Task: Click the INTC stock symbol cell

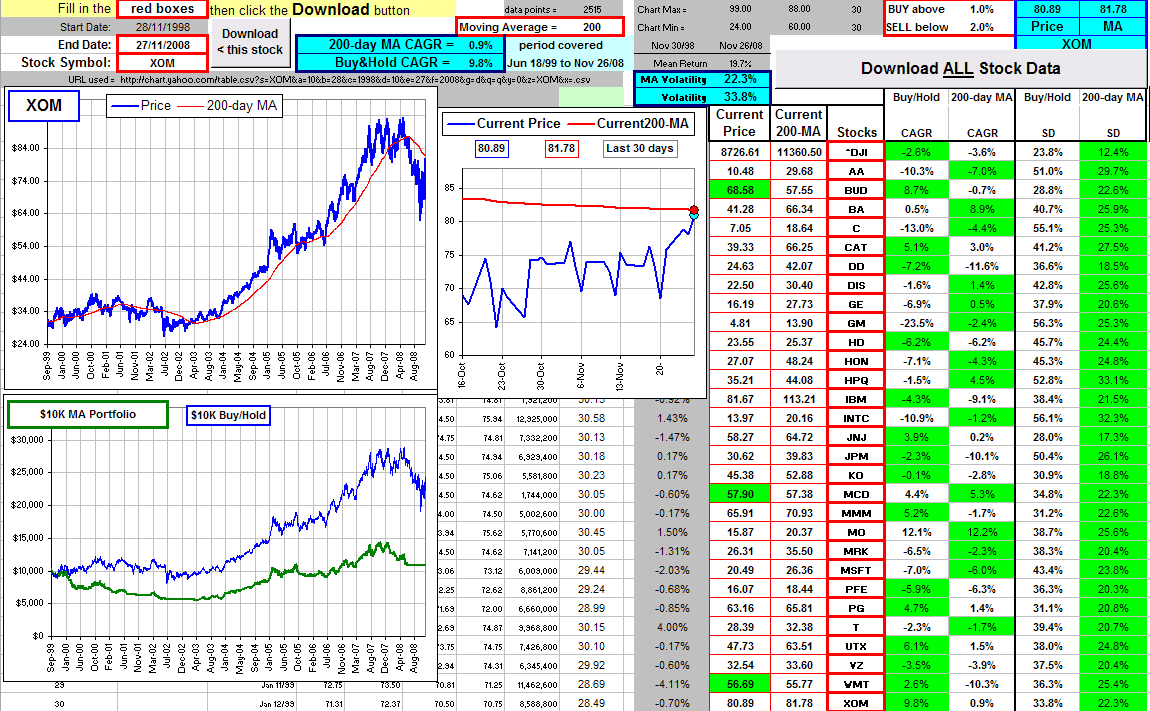Action: pos(856,418)
